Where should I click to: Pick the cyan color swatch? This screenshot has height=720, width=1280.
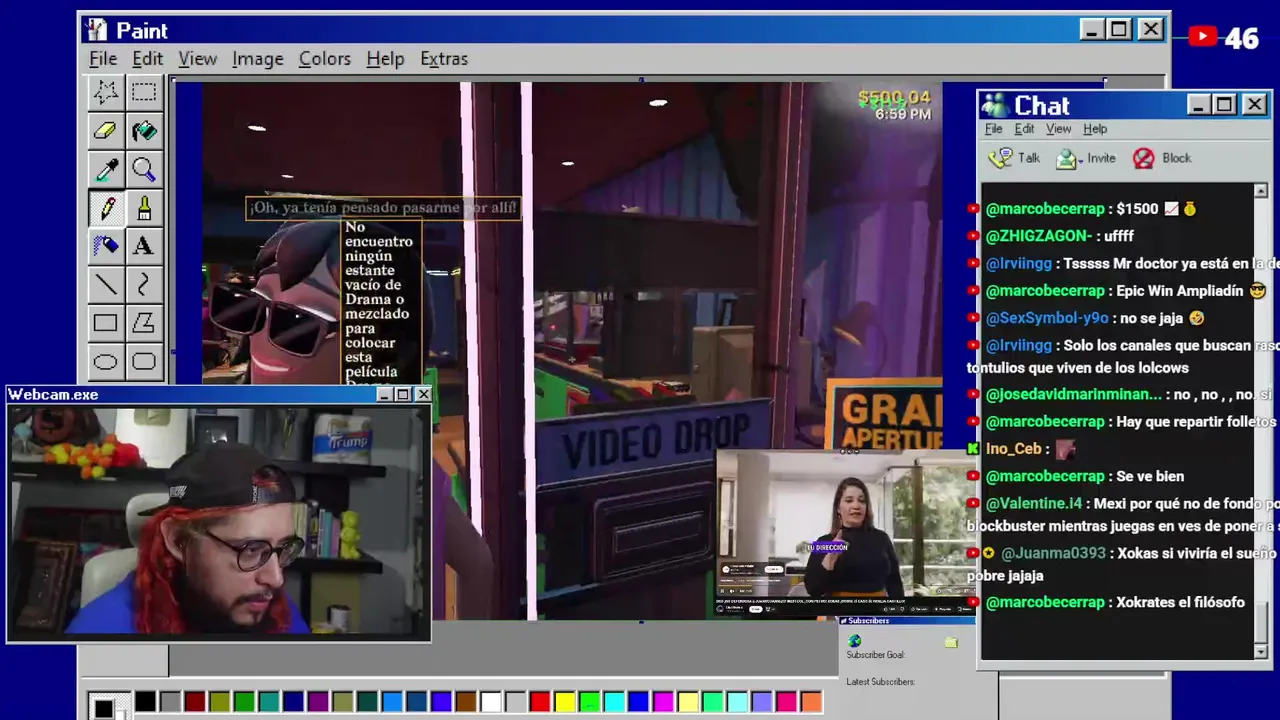[614, 702]
